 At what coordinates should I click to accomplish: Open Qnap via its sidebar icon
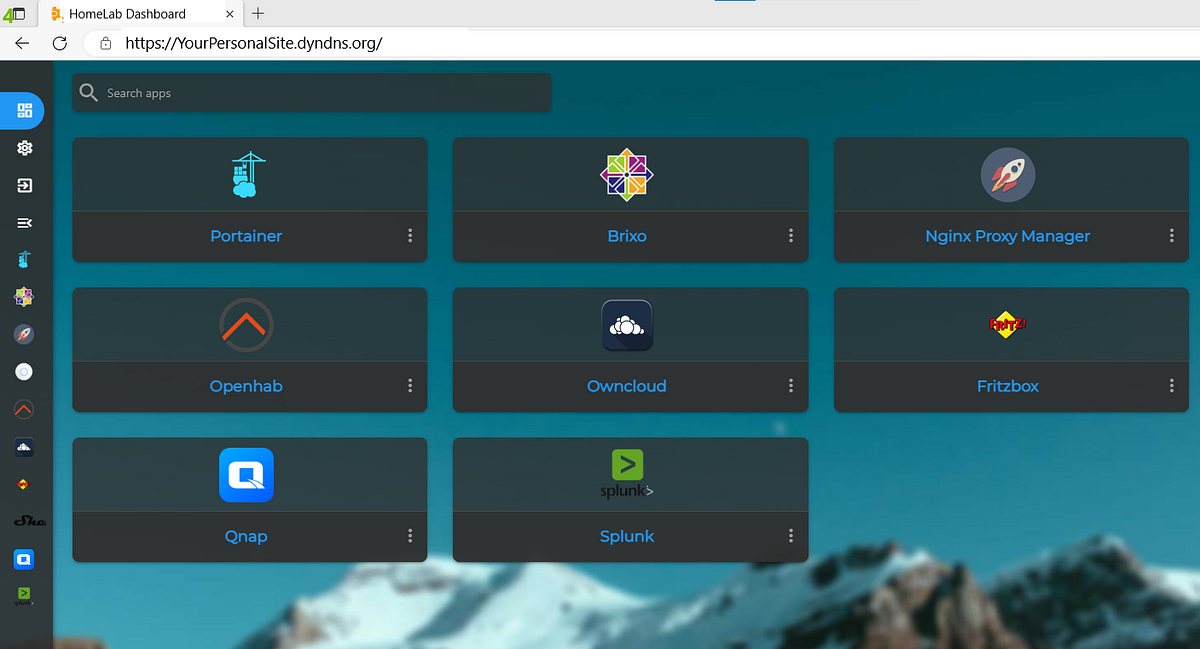[x=23, y=559]
